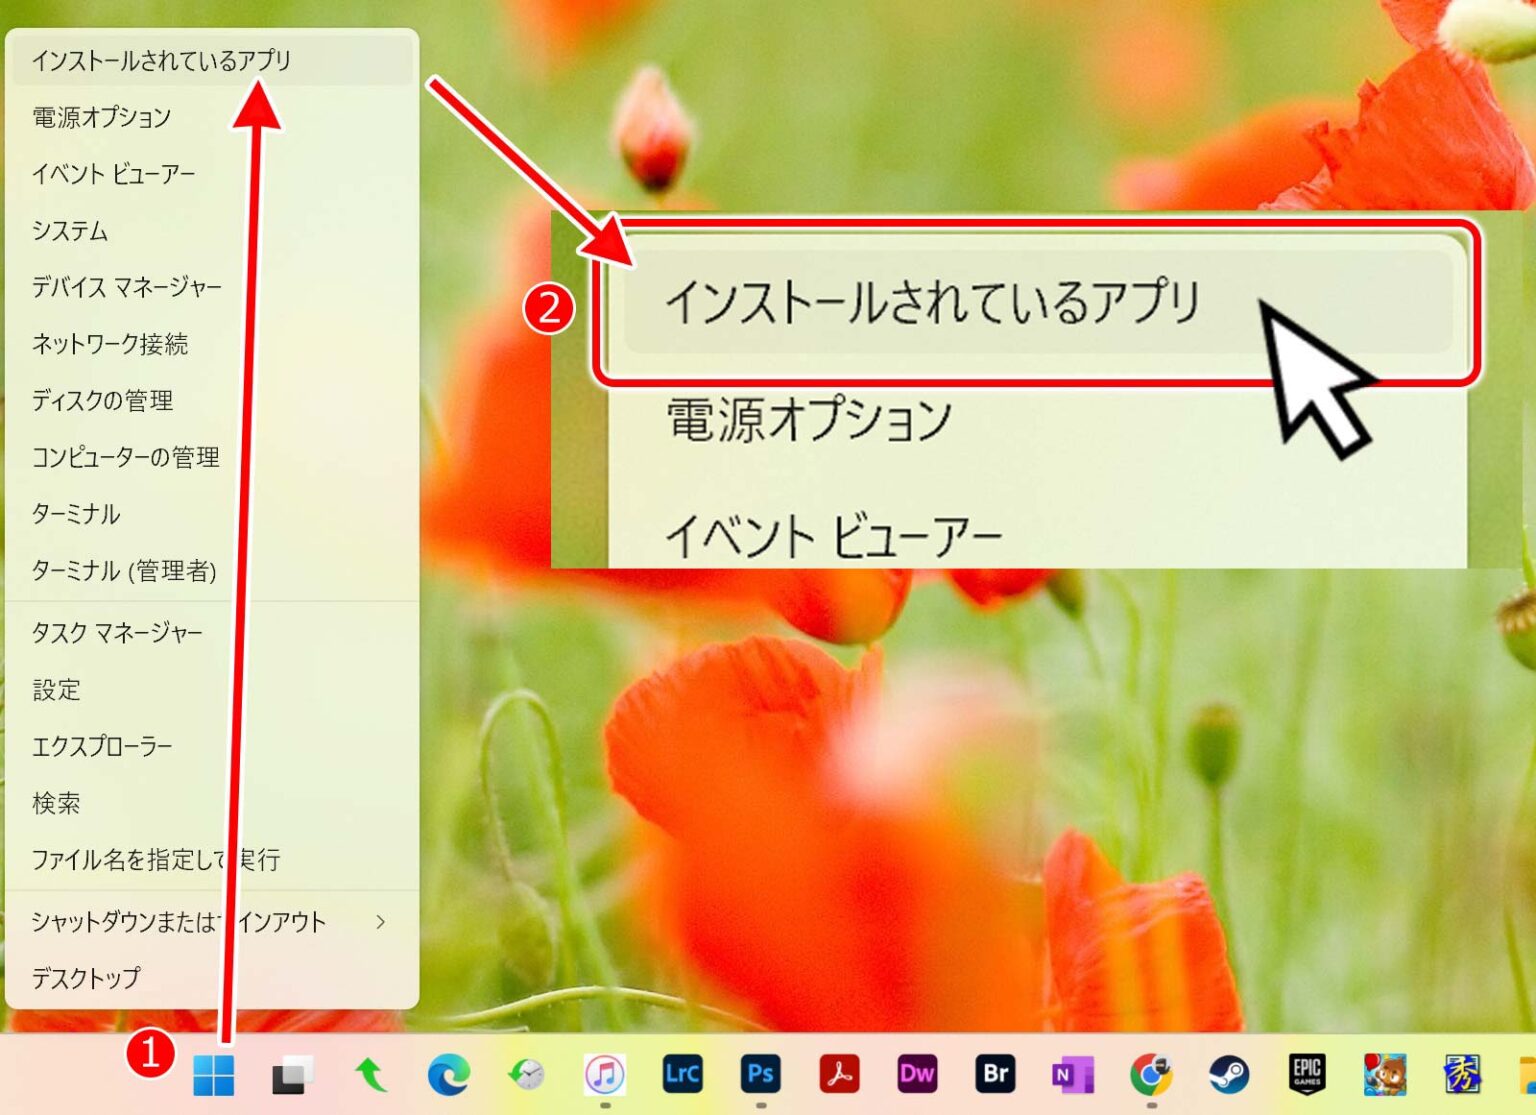1536x1115 pixels.
Task: Open the Windows Start button
Action: [214, 1075]
